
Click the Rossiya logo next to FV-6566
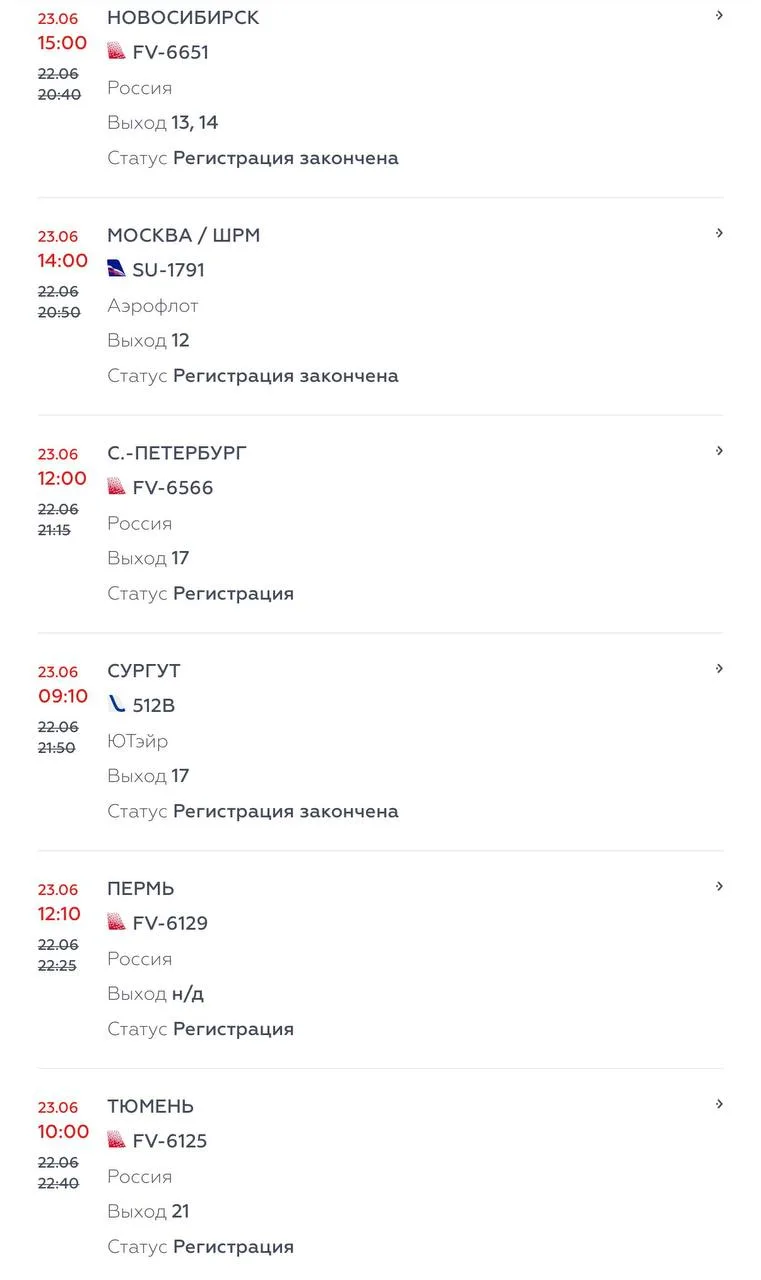(117, 486)
